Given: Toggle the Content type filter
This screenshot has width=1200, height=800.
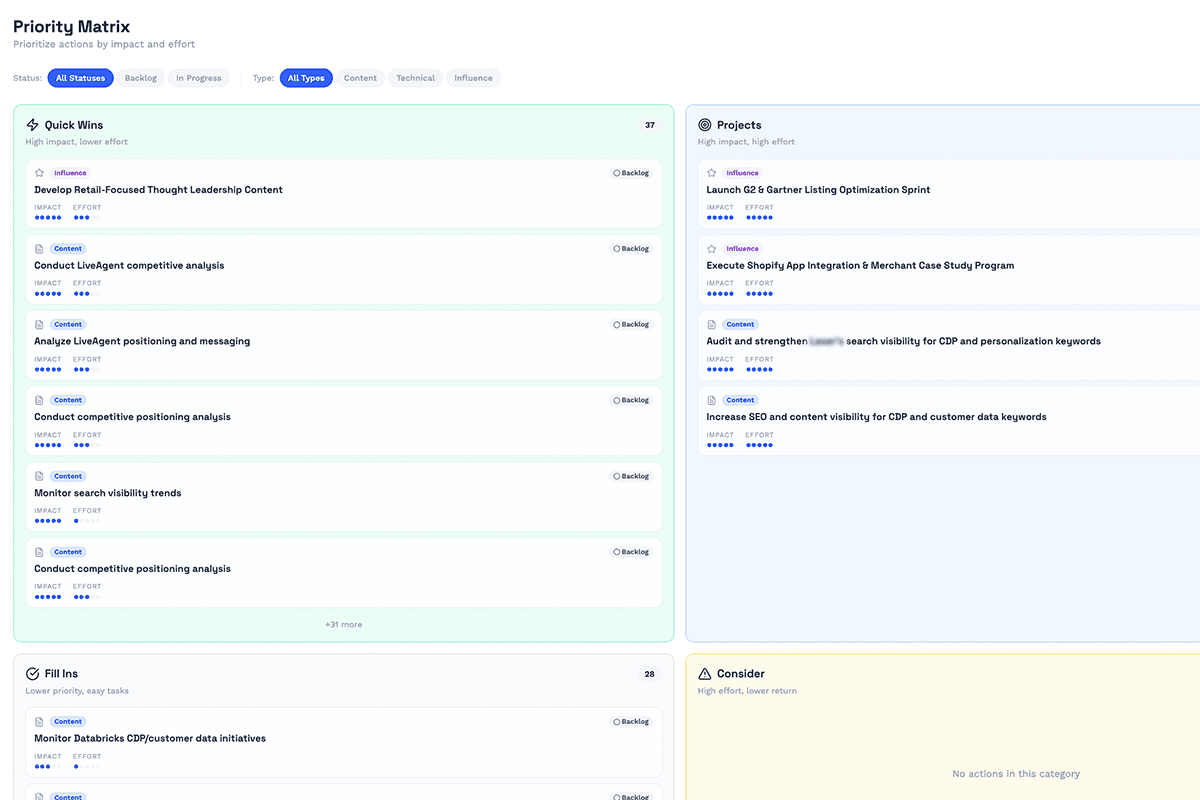Looking at the screenshot, I should point(359,77).
